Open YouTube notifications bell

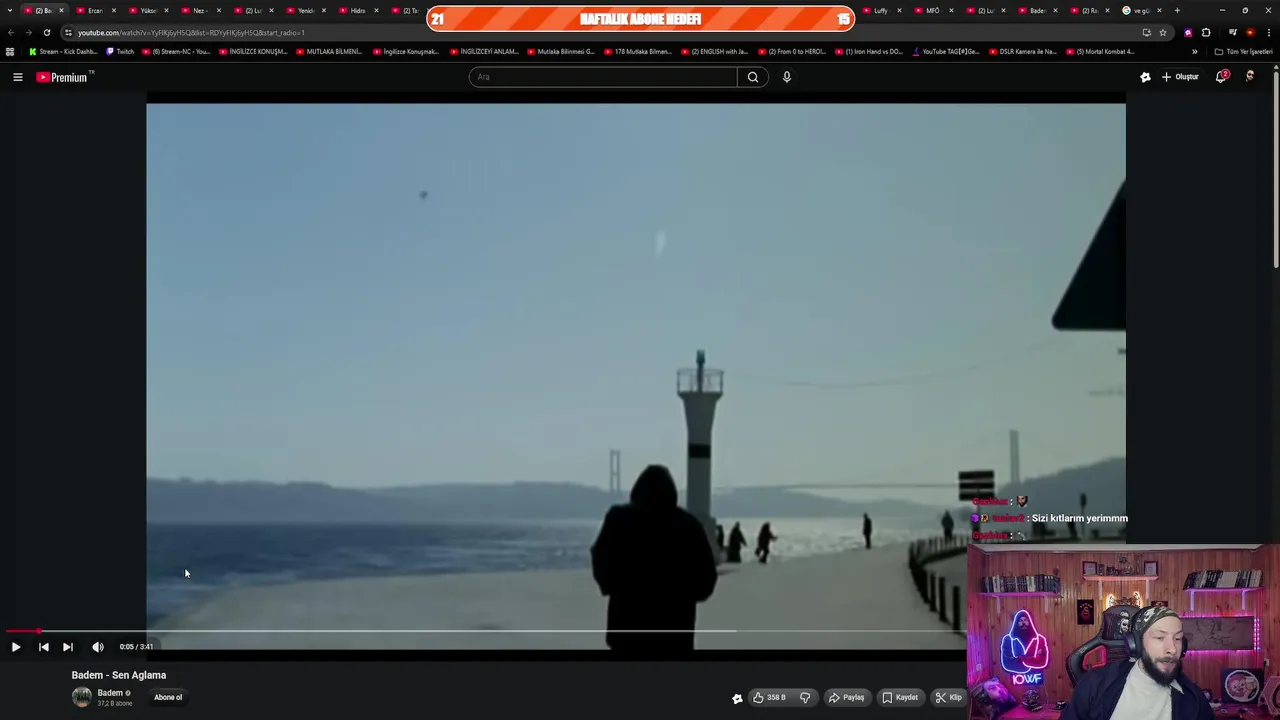(1221, 77)
